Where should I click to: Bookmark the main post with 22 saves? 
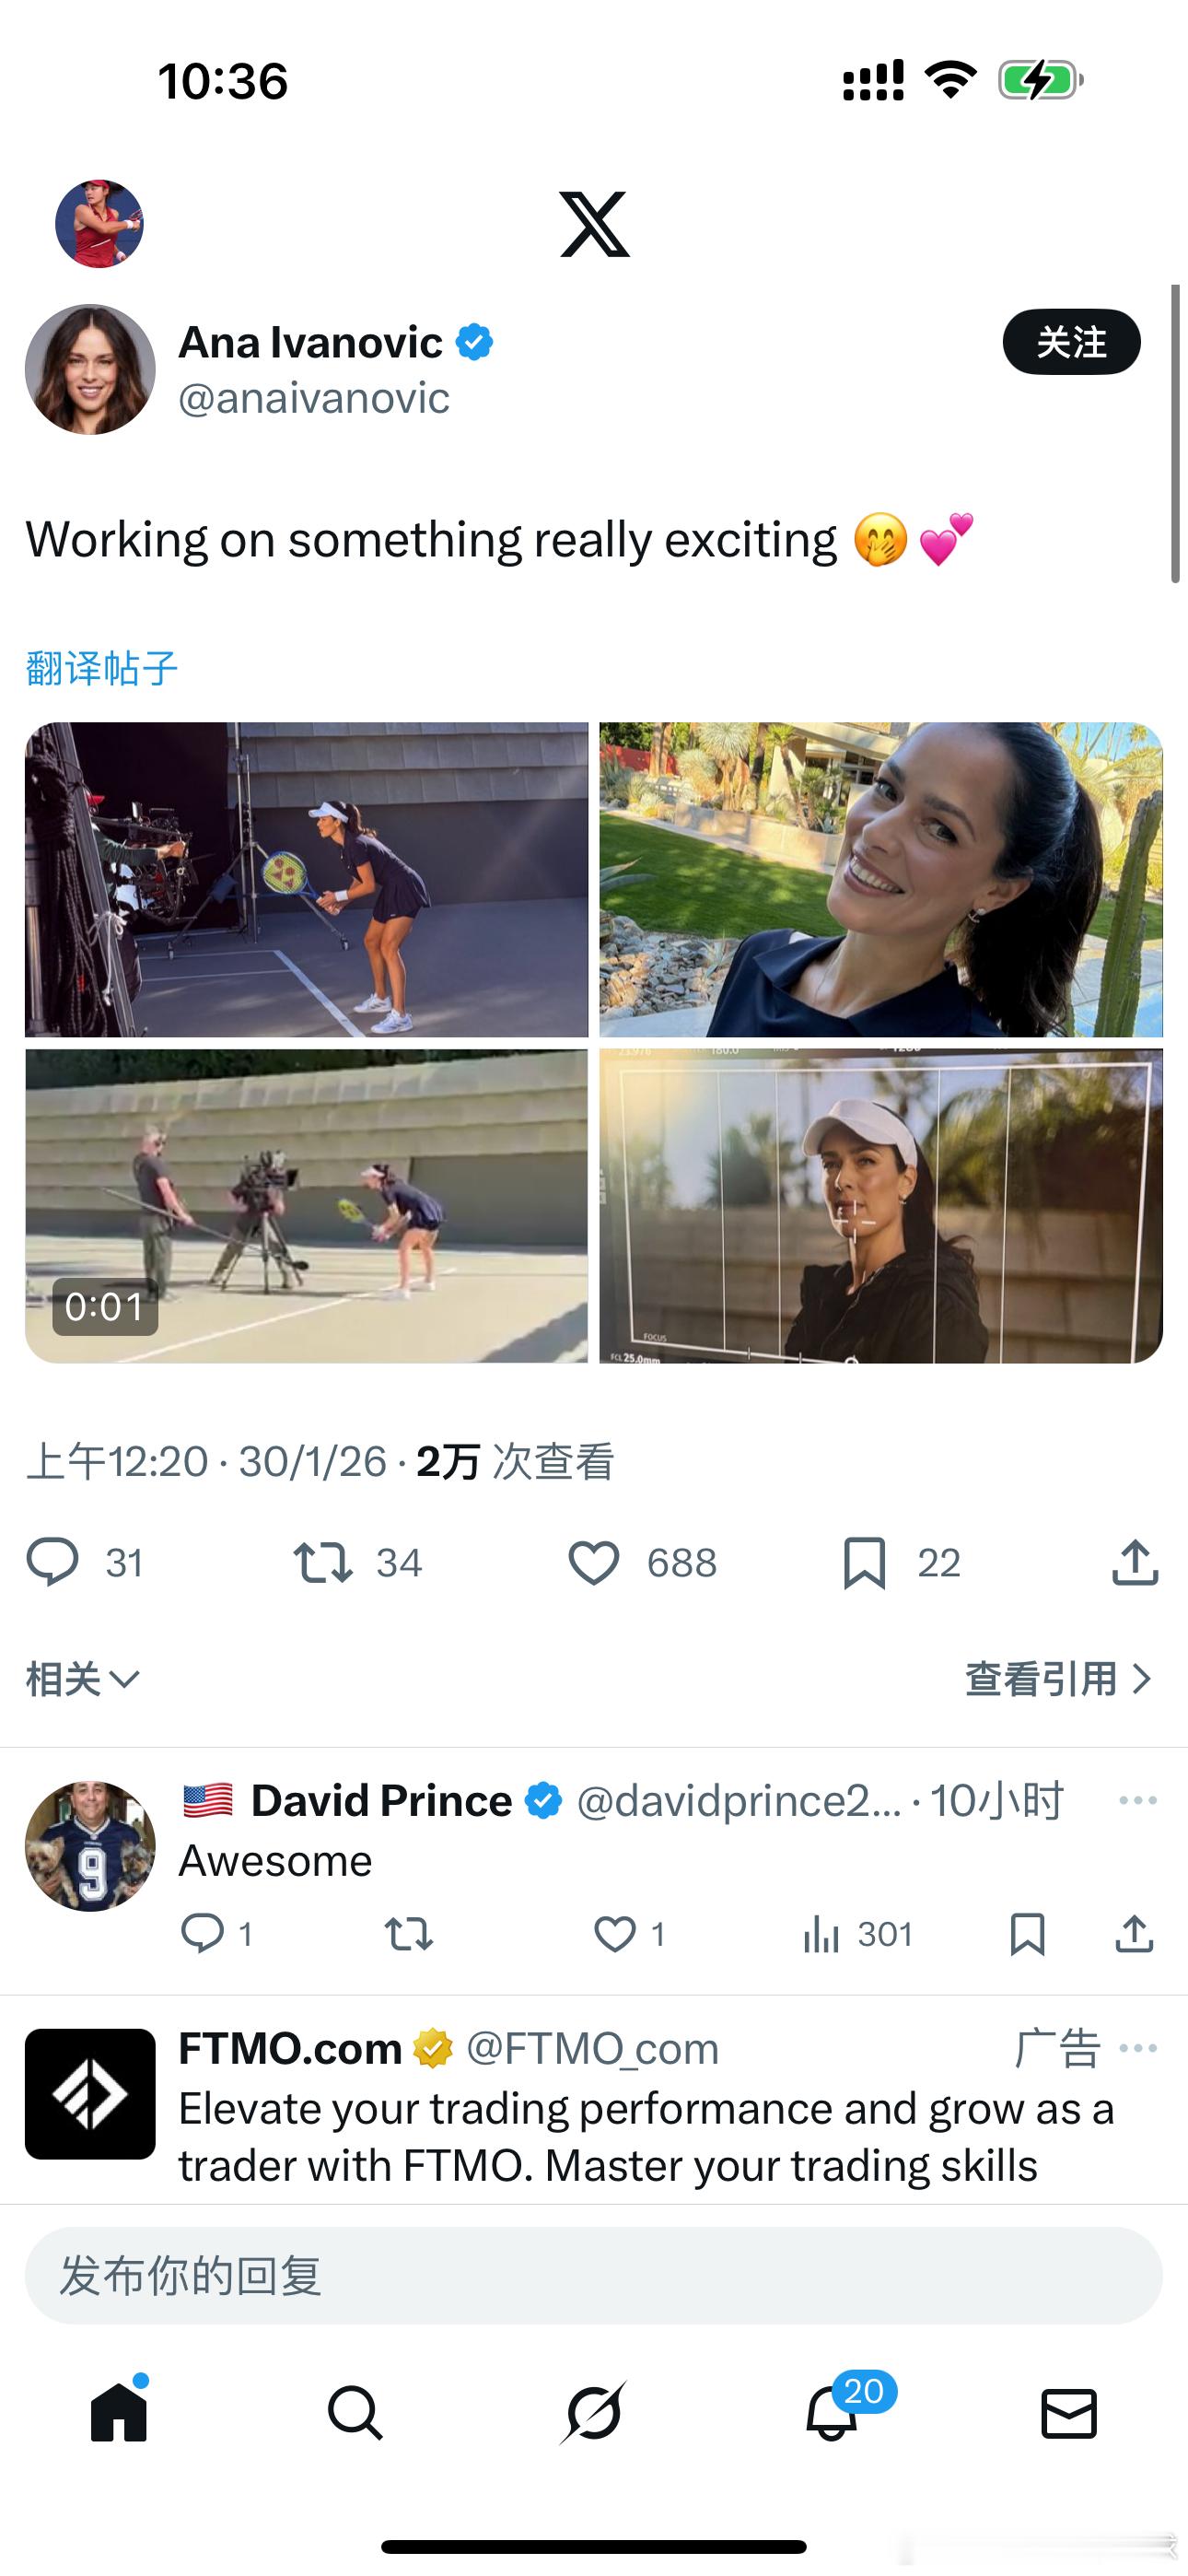point(864,1562)
